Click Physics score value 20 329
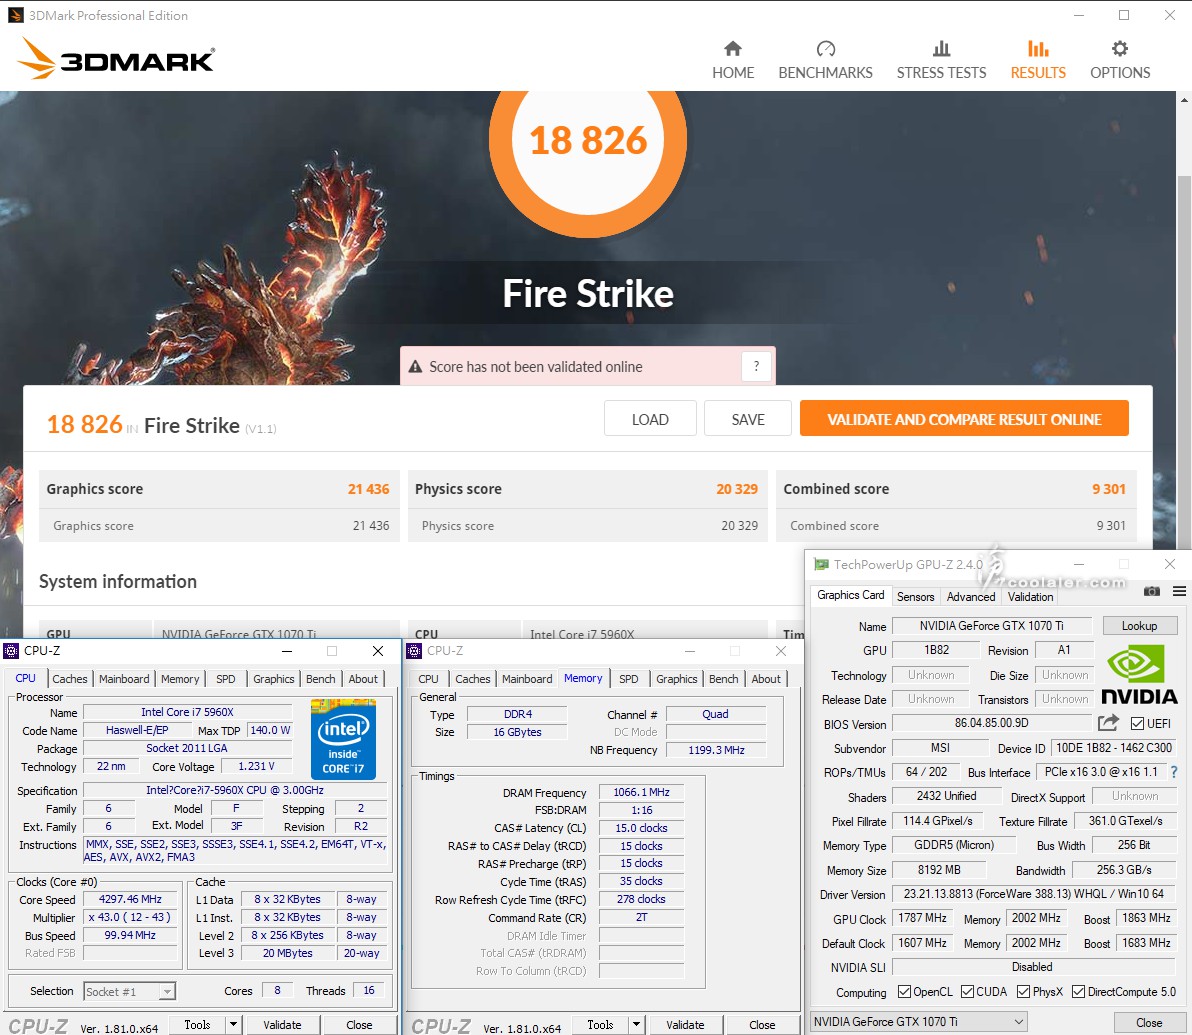This screenshot has height=1035, width=1192. 737,489
